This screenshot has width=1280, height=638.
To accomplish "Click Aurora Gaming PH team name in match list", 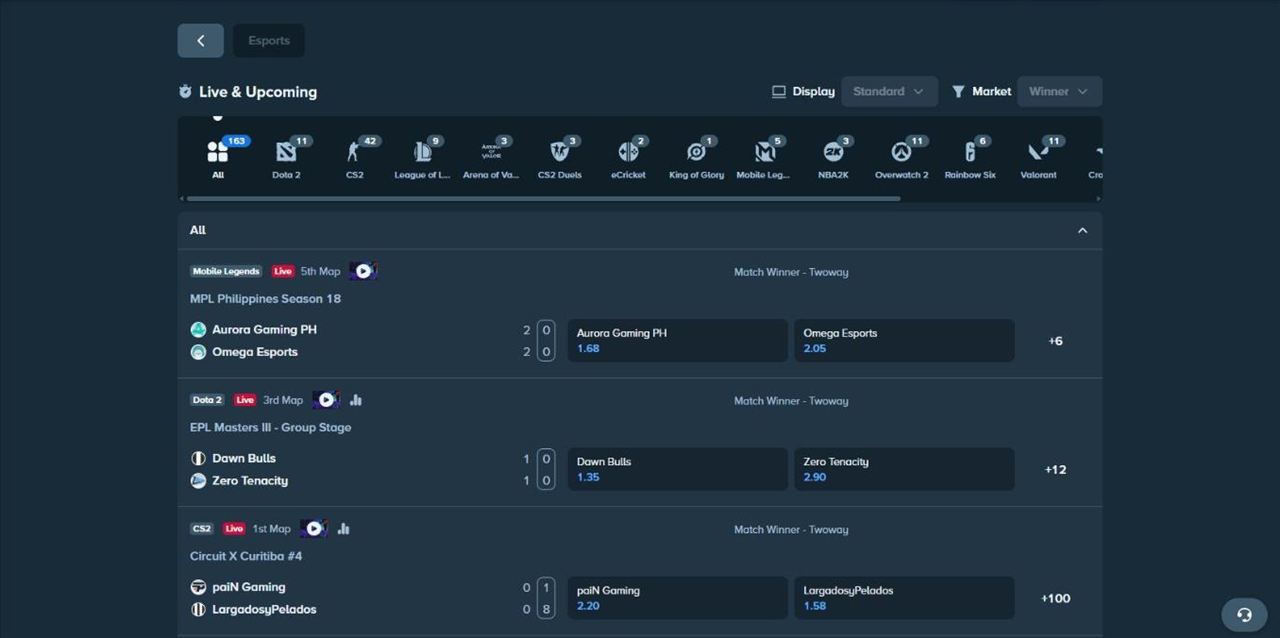I will pos(264,329).
